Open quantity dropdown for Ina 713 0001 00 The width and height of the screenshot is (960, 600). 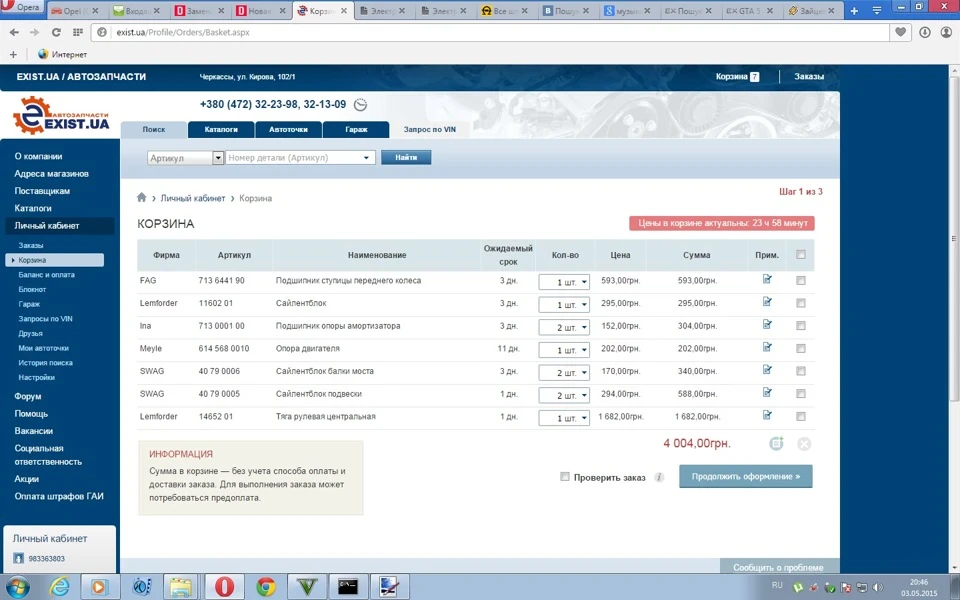click(x=564, y=327)
